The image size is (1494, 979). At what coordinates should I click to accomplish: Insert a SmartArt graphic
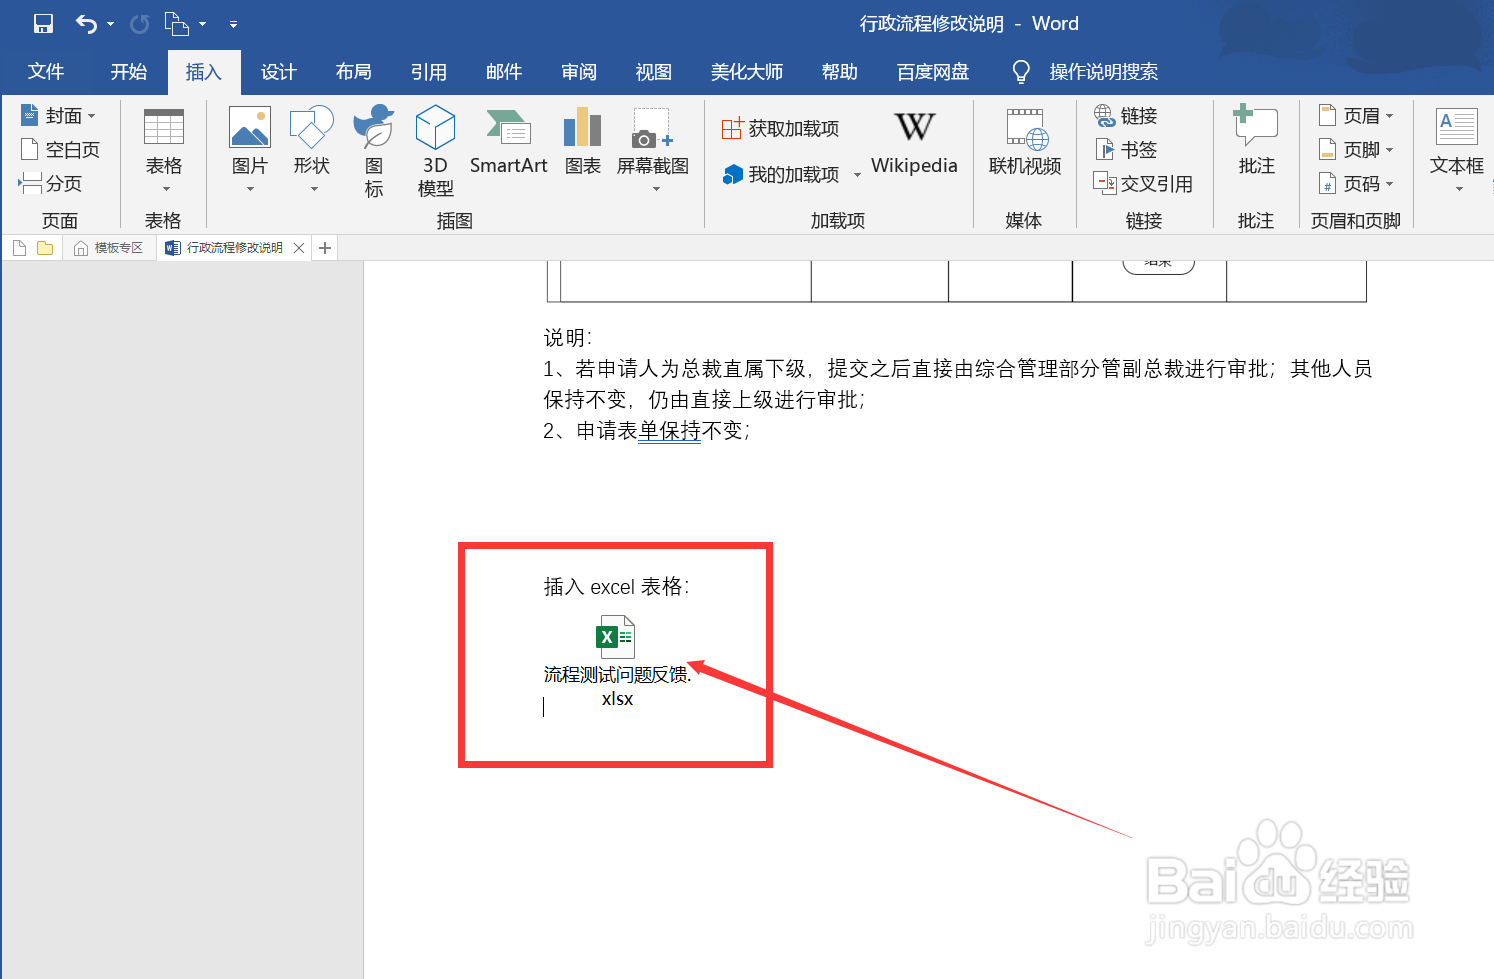(508, 143)
